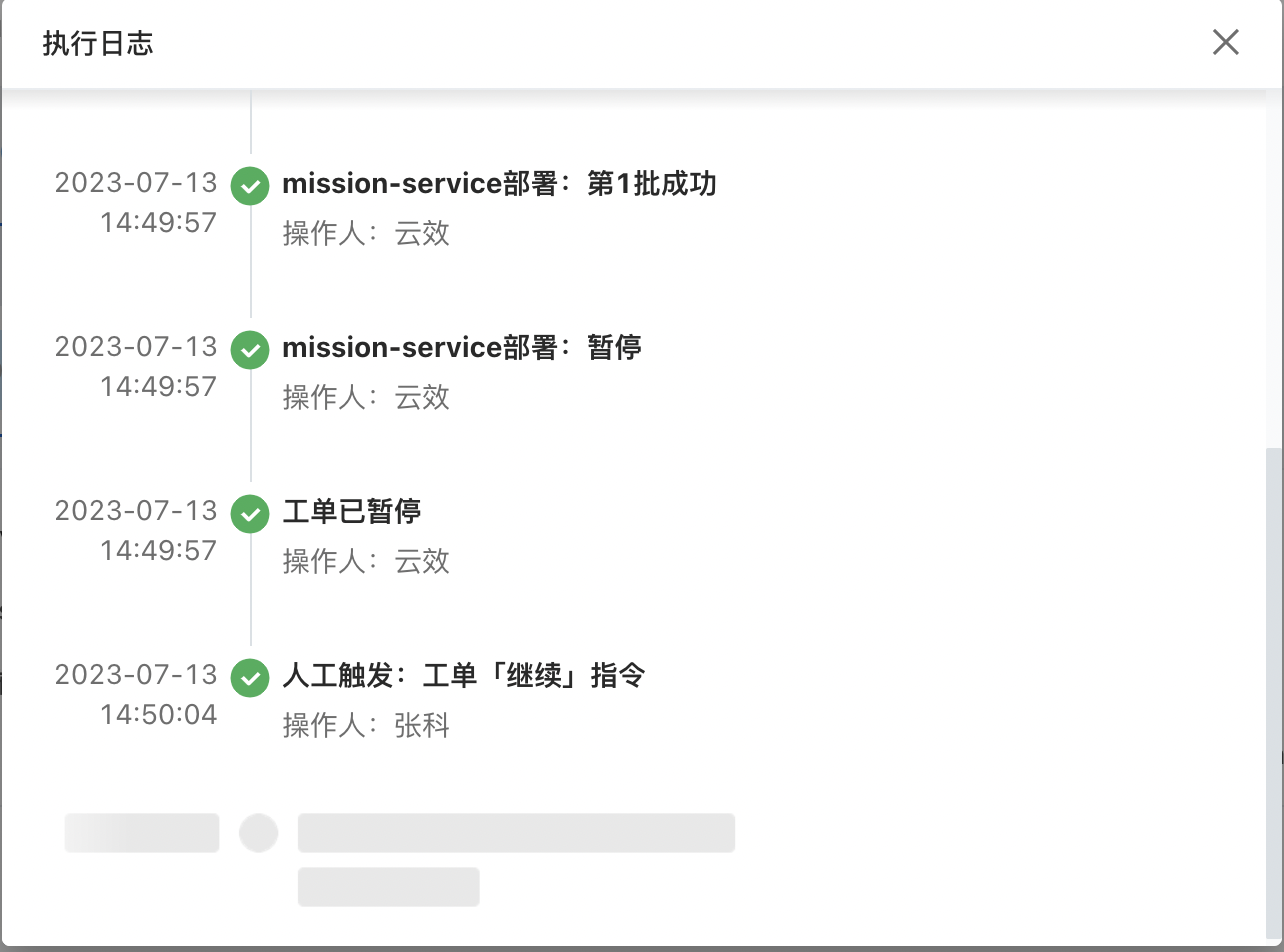Click operator 张科 in the last entry
The height and width of the screenshot is (952, 1284).
click(x=423, y=725)
